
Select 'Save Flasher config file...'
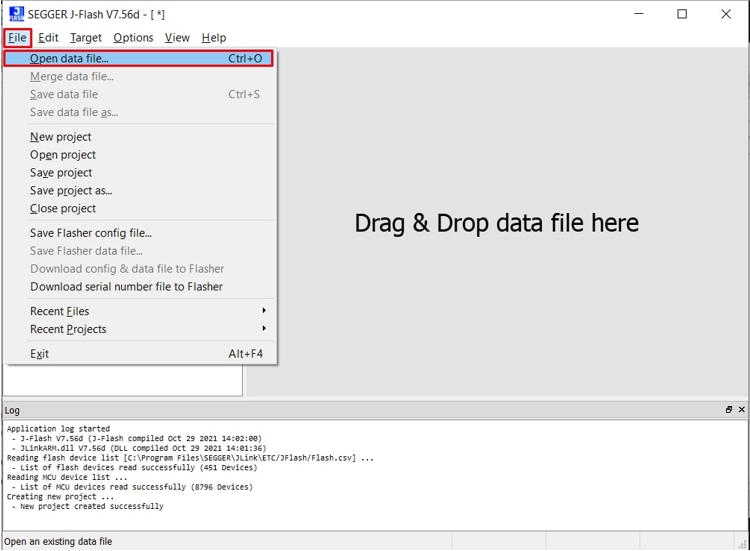pos(91,233)
